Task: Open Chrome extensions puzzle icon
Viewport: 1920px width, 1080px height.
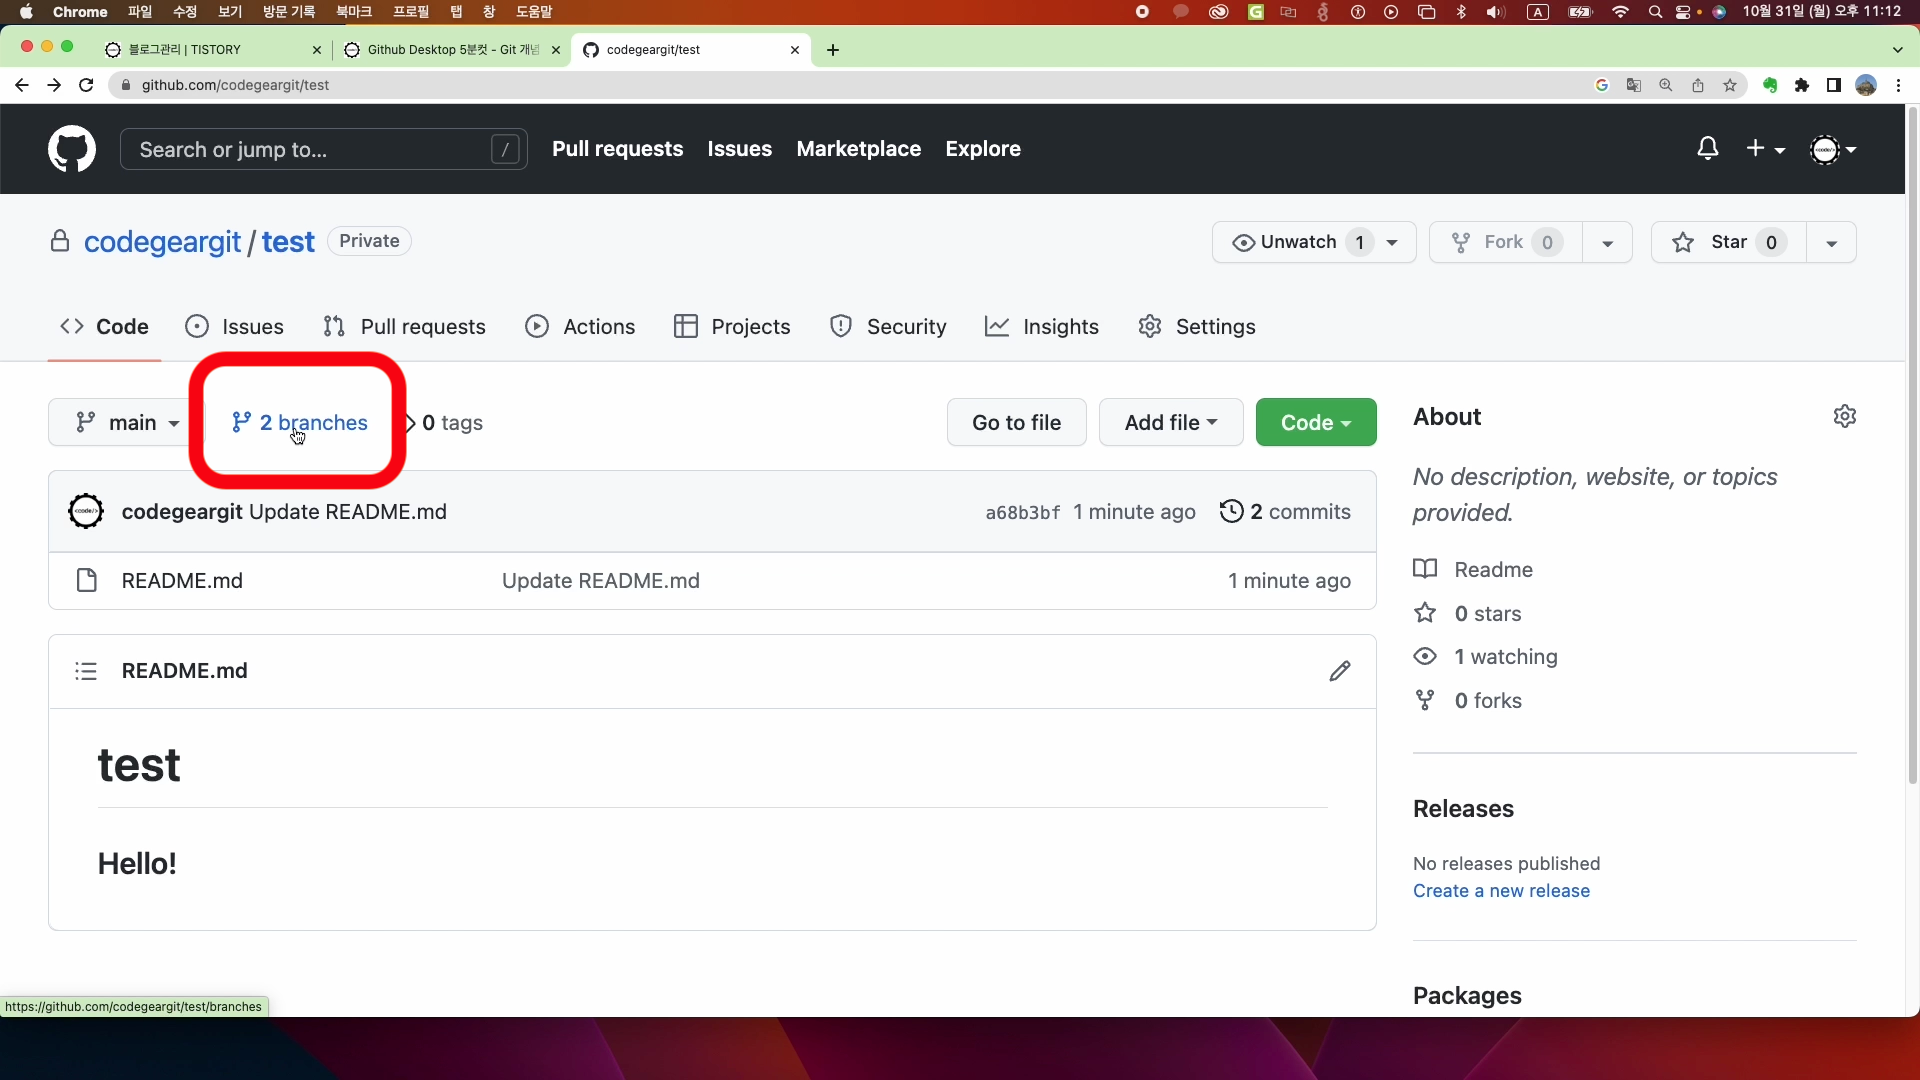Action: coord(1802,85)
